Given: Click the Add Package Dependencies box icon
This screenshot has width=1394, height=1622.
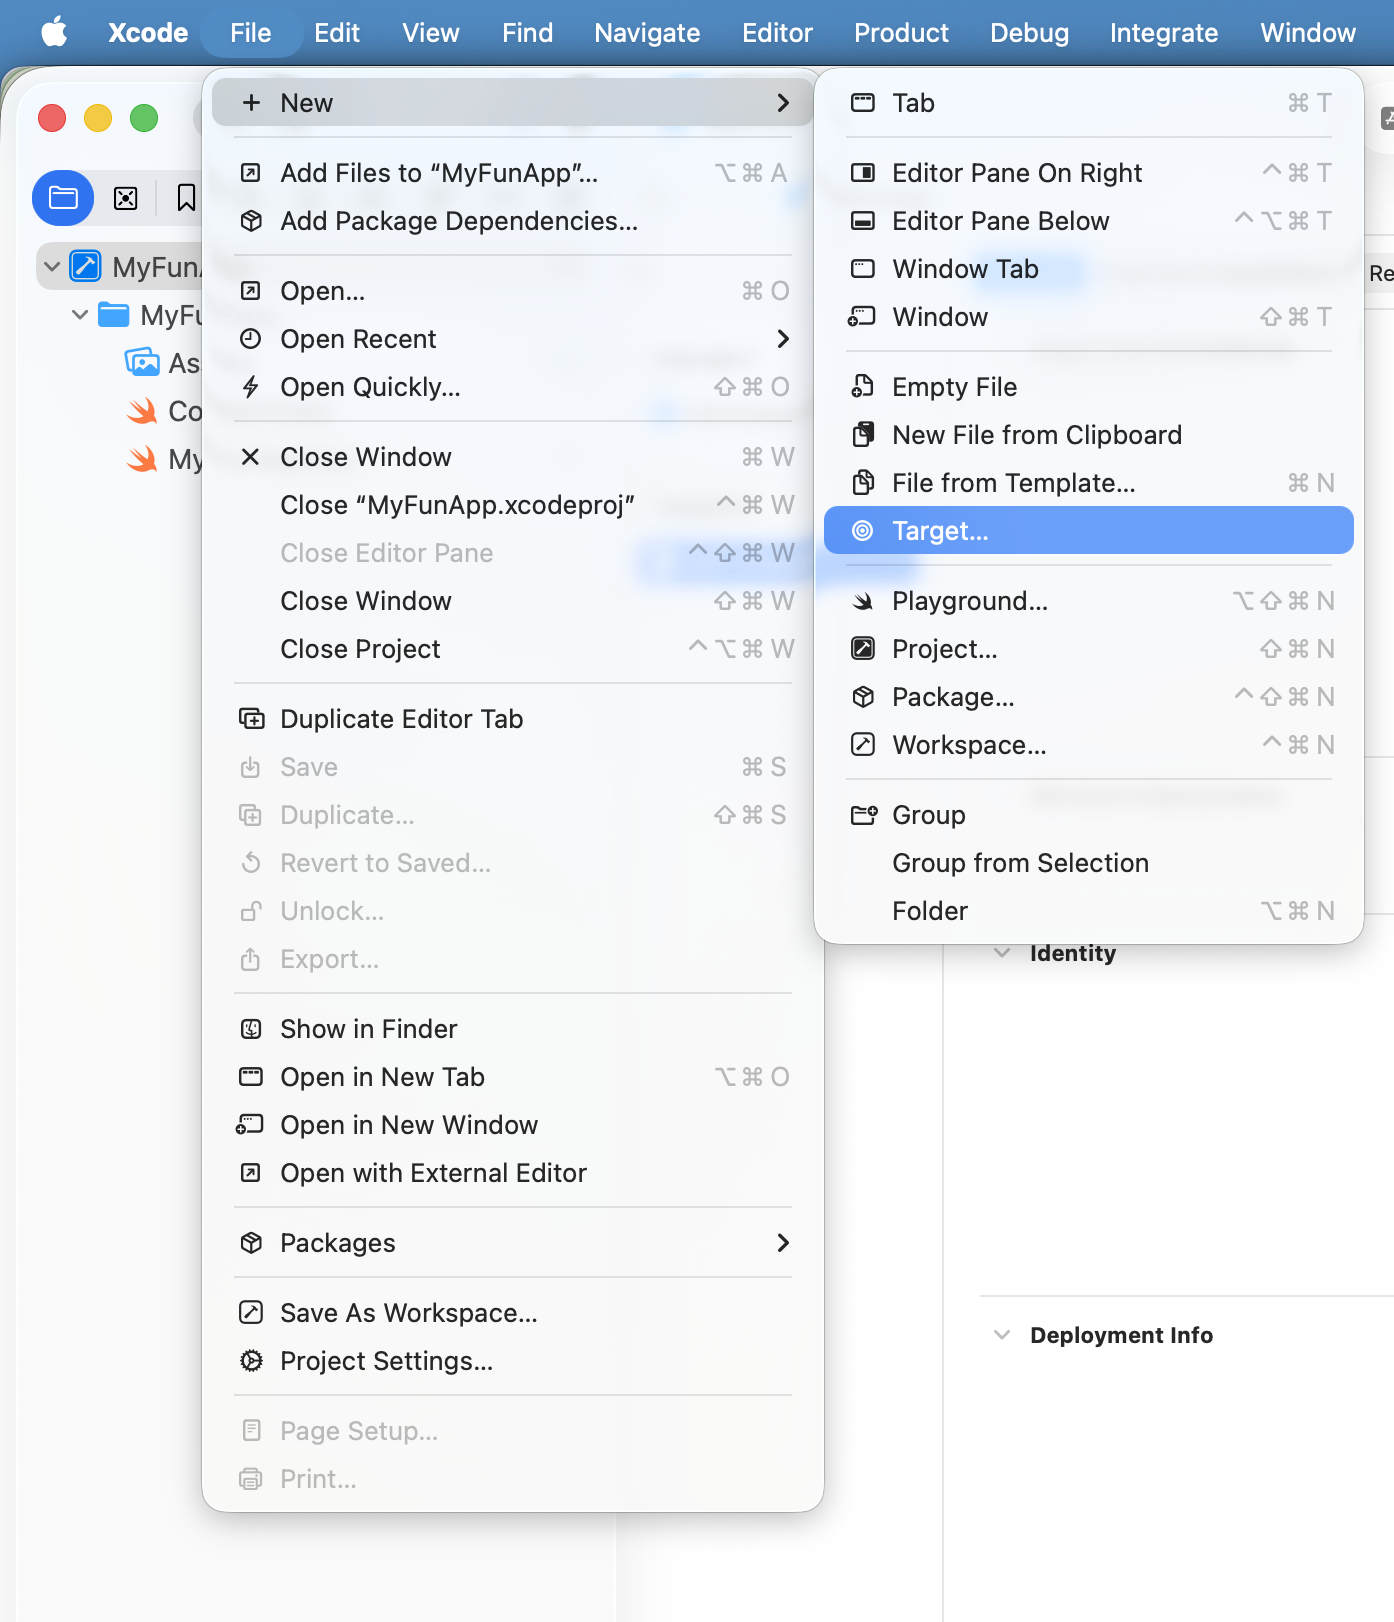Looking at the screenshot, I should click(x=251, y=221).
